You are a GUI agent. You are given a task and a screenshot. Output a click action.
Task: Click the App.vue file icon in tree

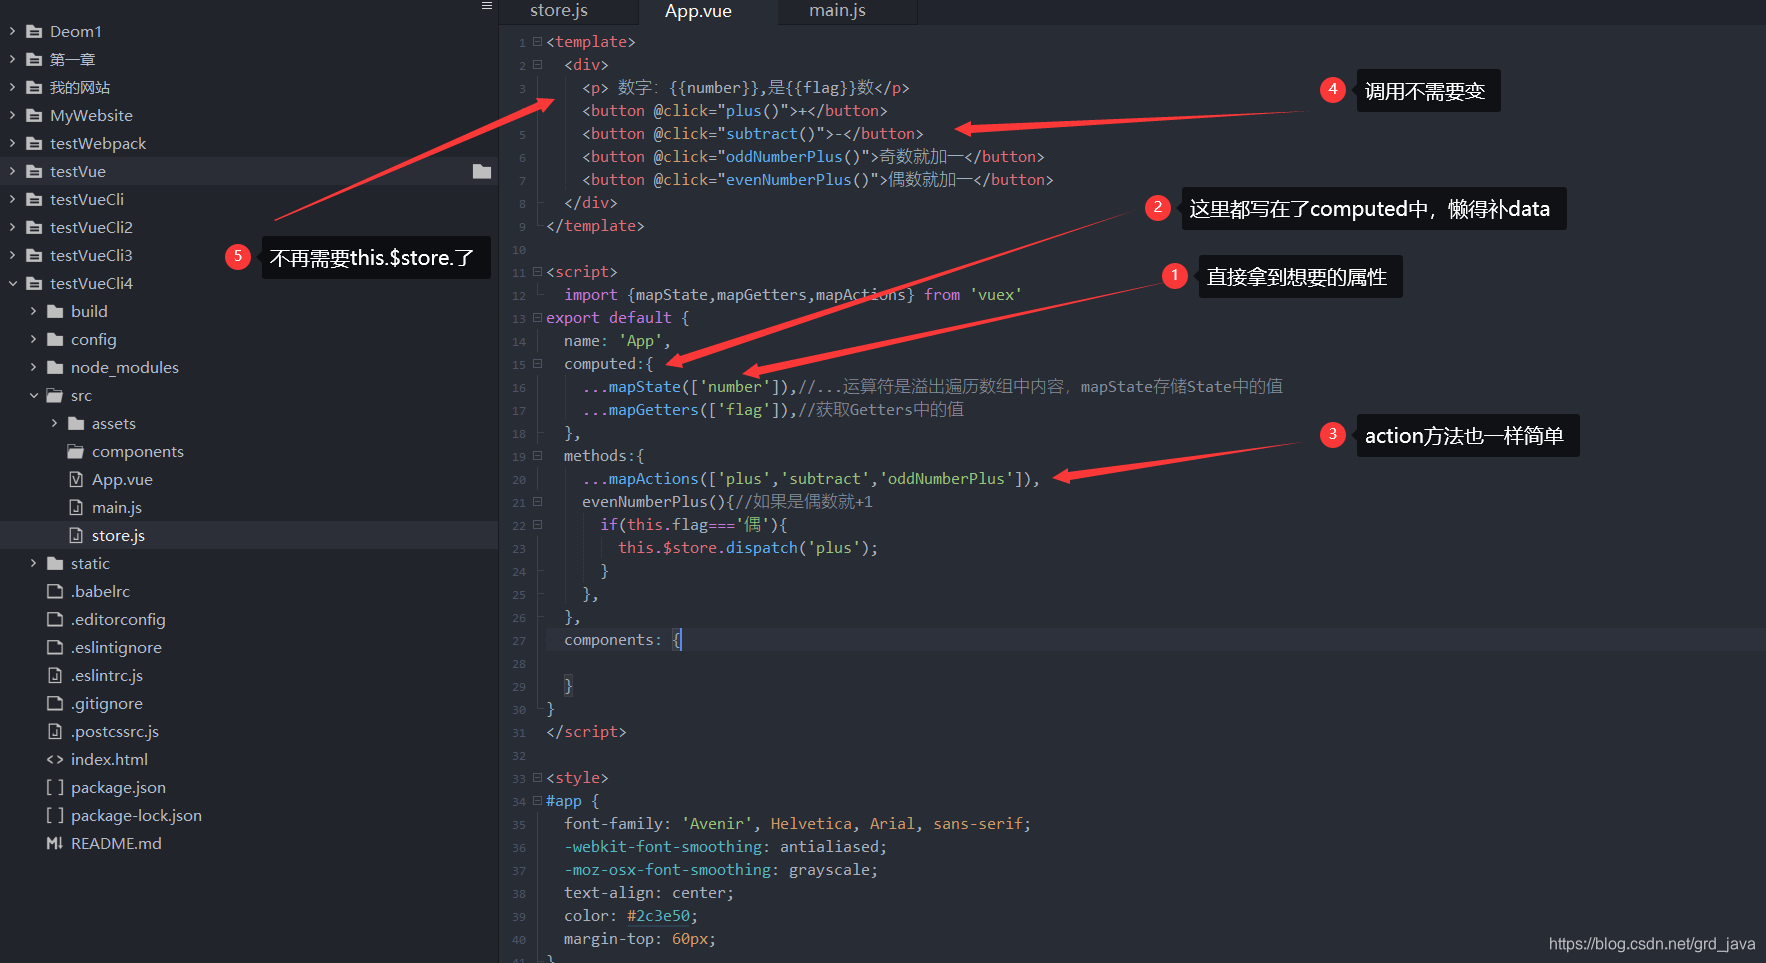pyautogui.click(x=76, y=480)
